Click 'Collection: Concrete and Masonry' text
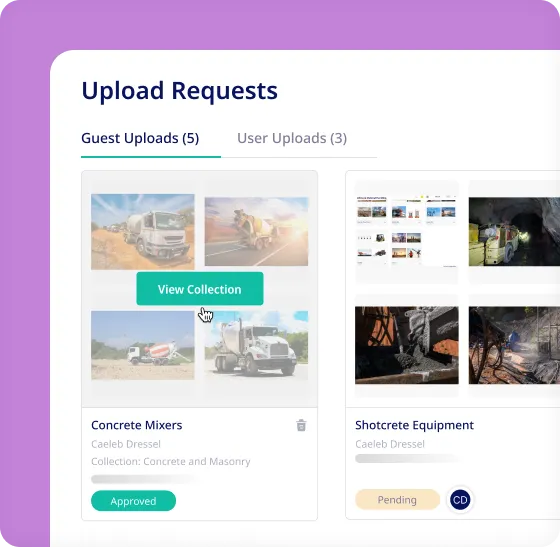Viewport: 560px width, 547px height. pos(171,461)
